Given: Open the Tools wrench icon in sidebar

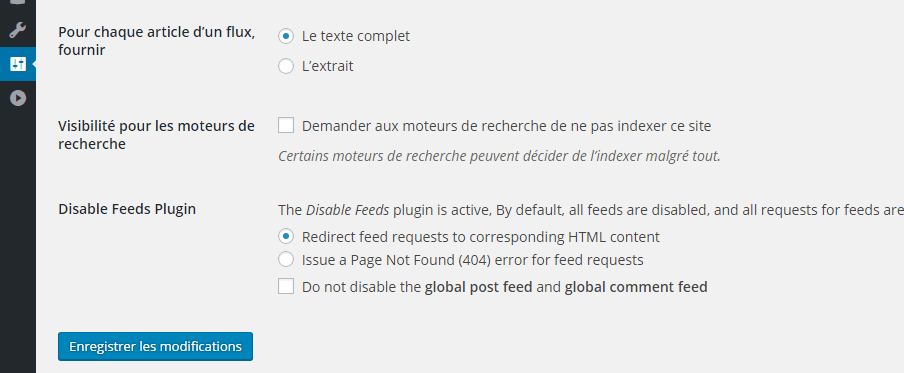Looking at the screenshot, I should [18, 30].
